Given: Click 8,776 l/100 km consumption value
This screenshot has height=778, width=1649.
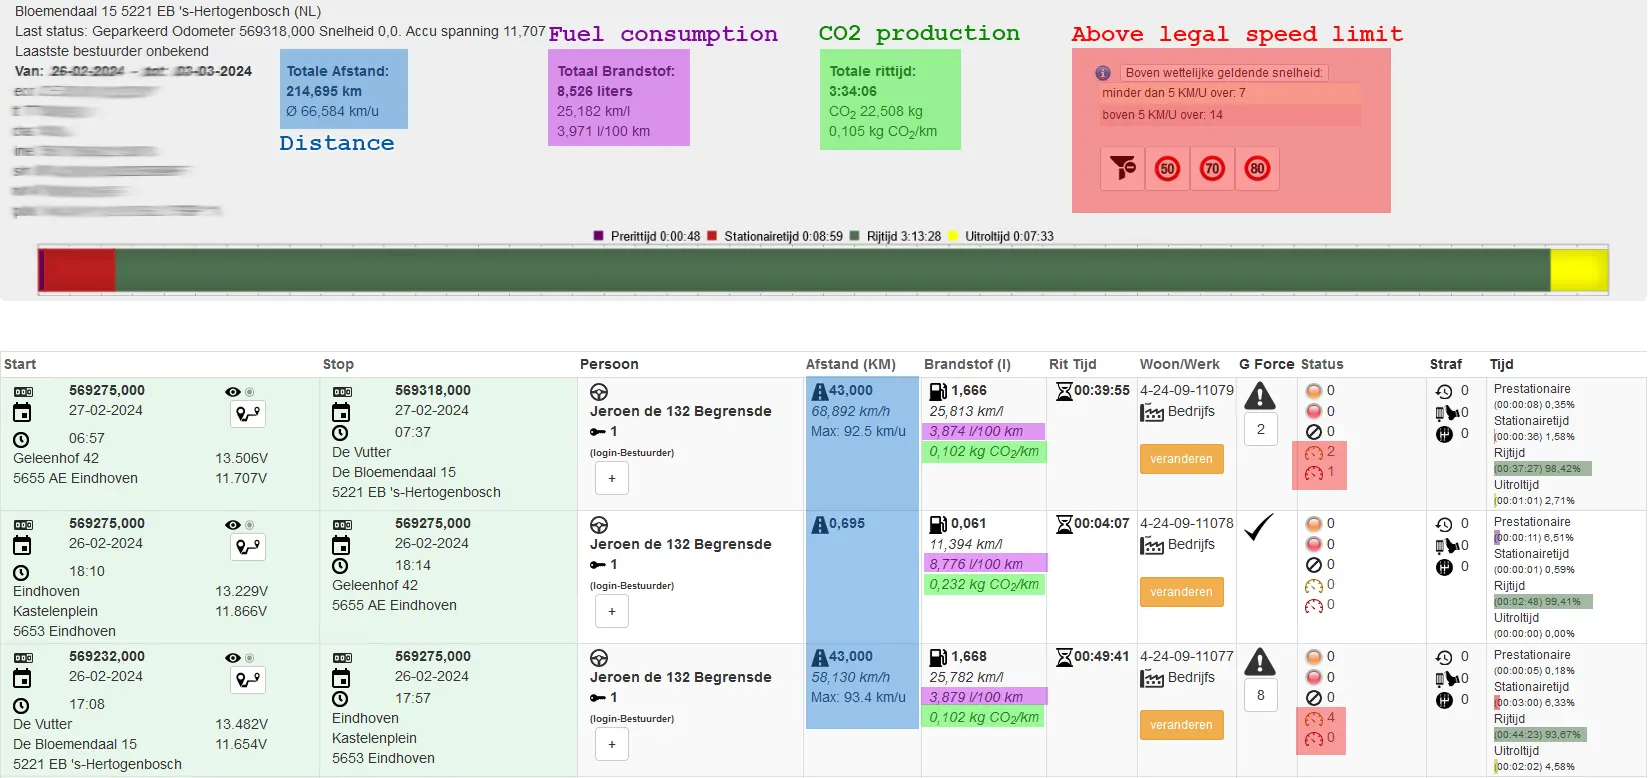Looking at the screenshot, I should (x=976, y=564).
